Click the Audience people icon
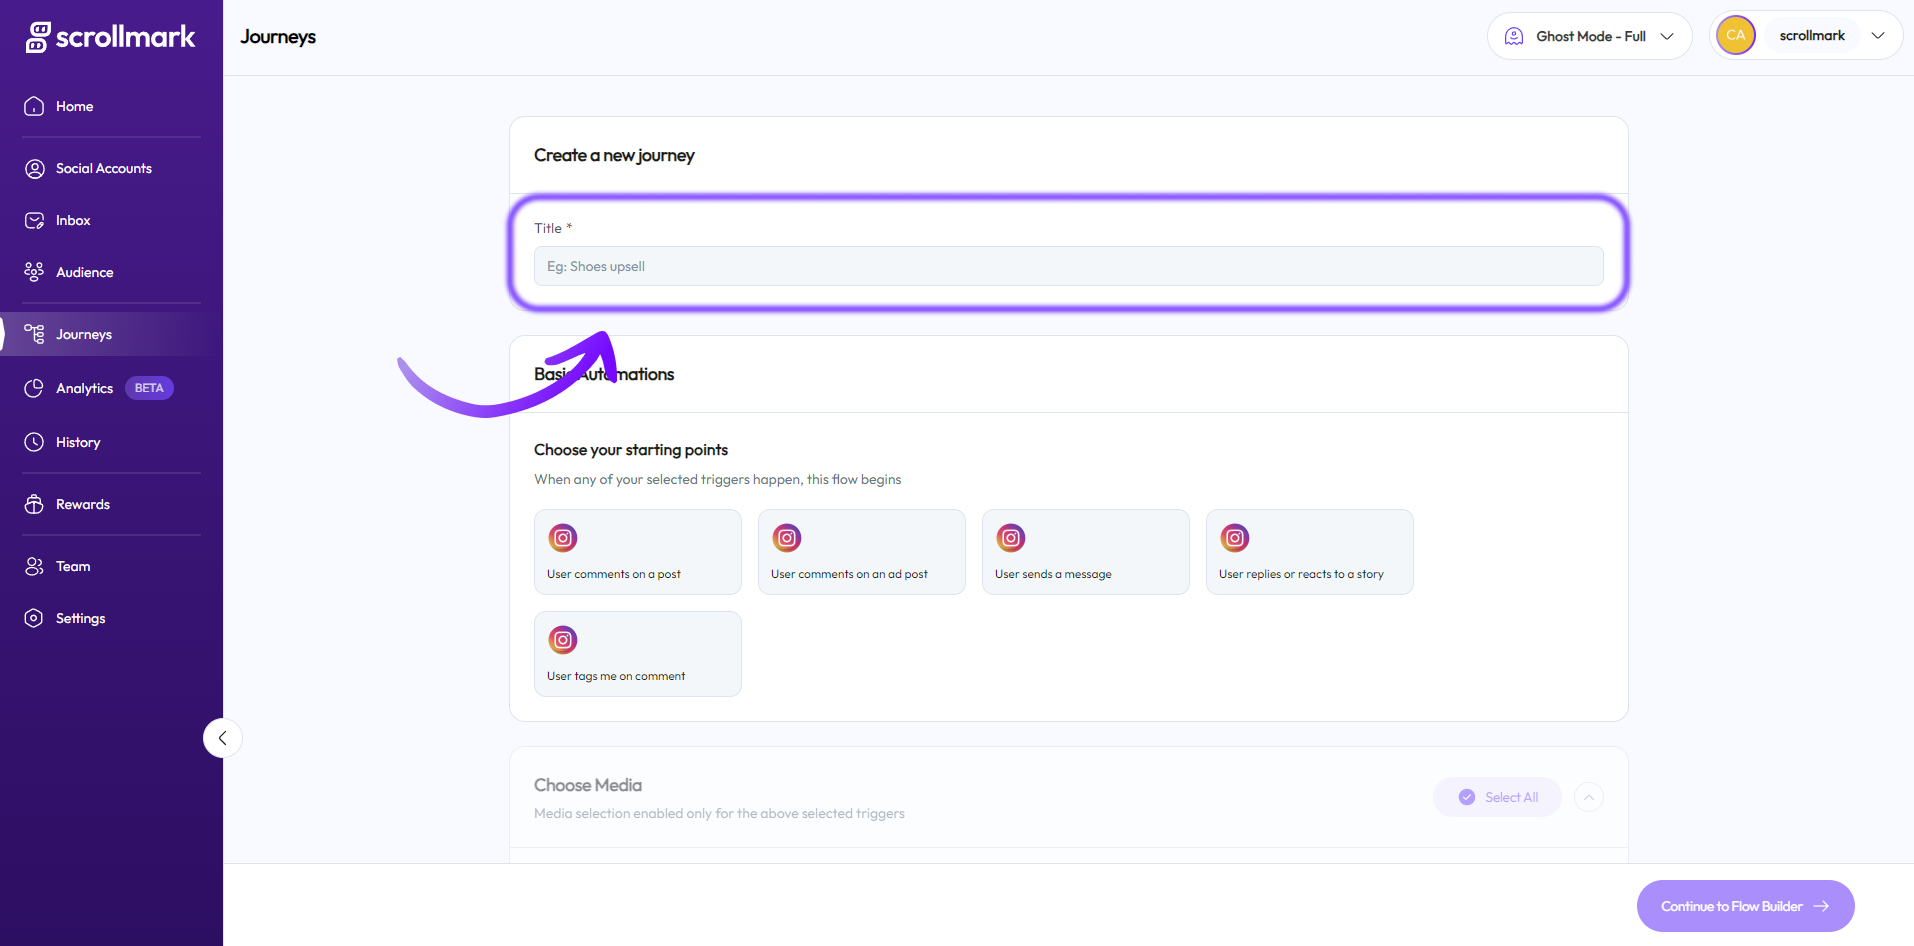 coord(34,272)
